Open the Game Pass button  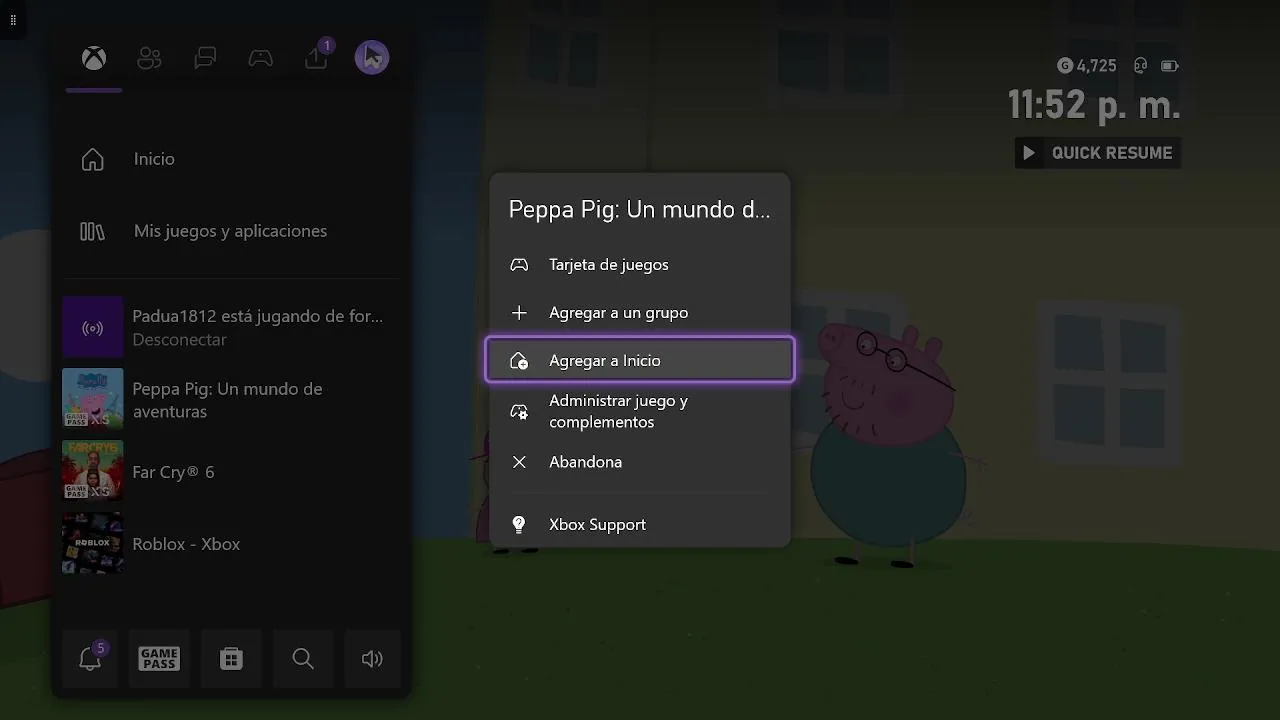(159, 658)
